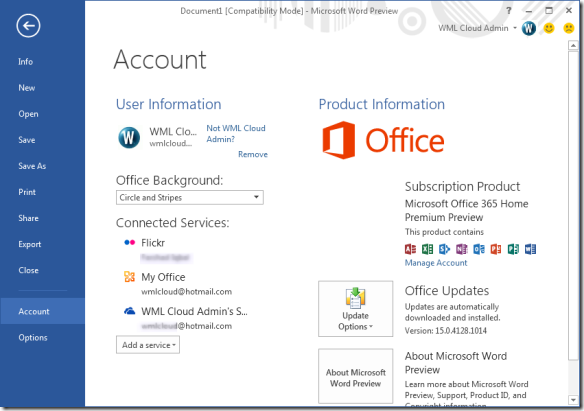Click the My Office orange icon

click(129, 277)
